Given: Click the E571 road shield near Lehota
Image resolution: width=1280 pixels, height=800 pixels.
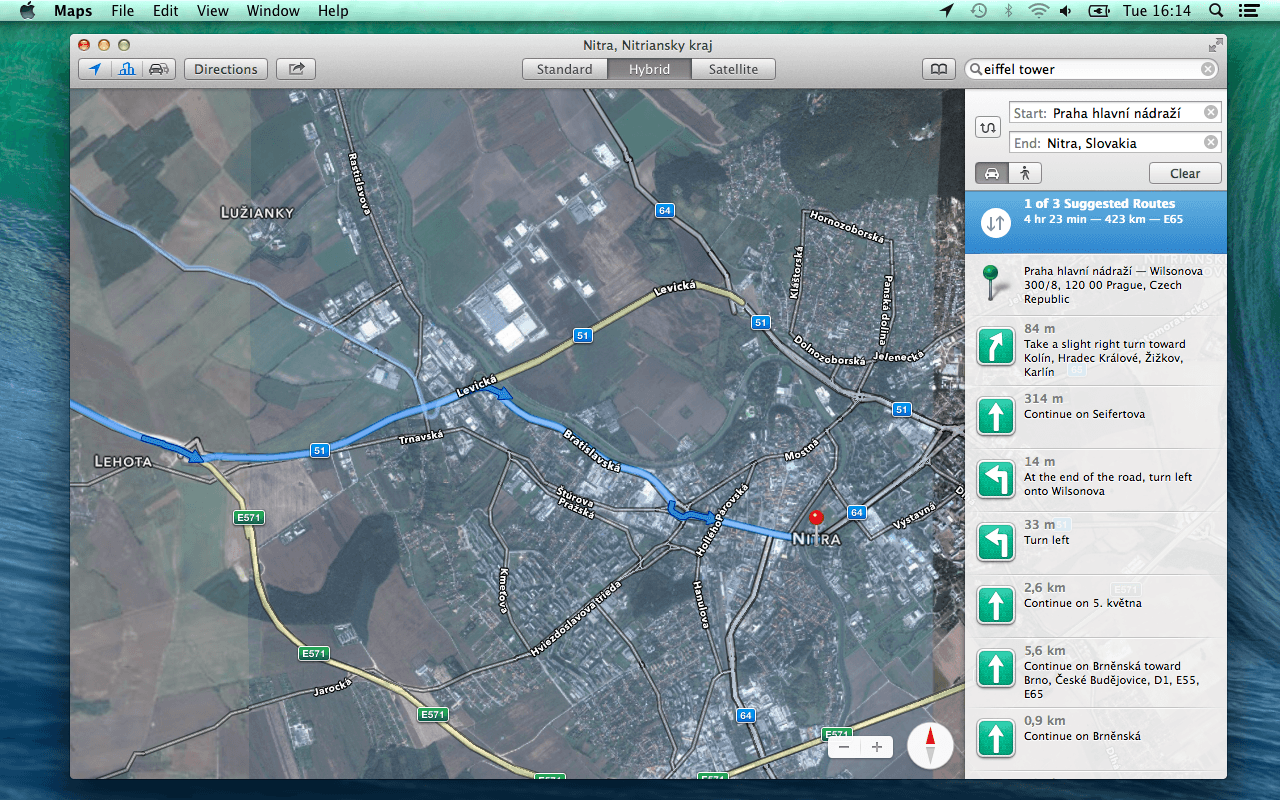Looking at the screenshot, I should tap(248, 517).
